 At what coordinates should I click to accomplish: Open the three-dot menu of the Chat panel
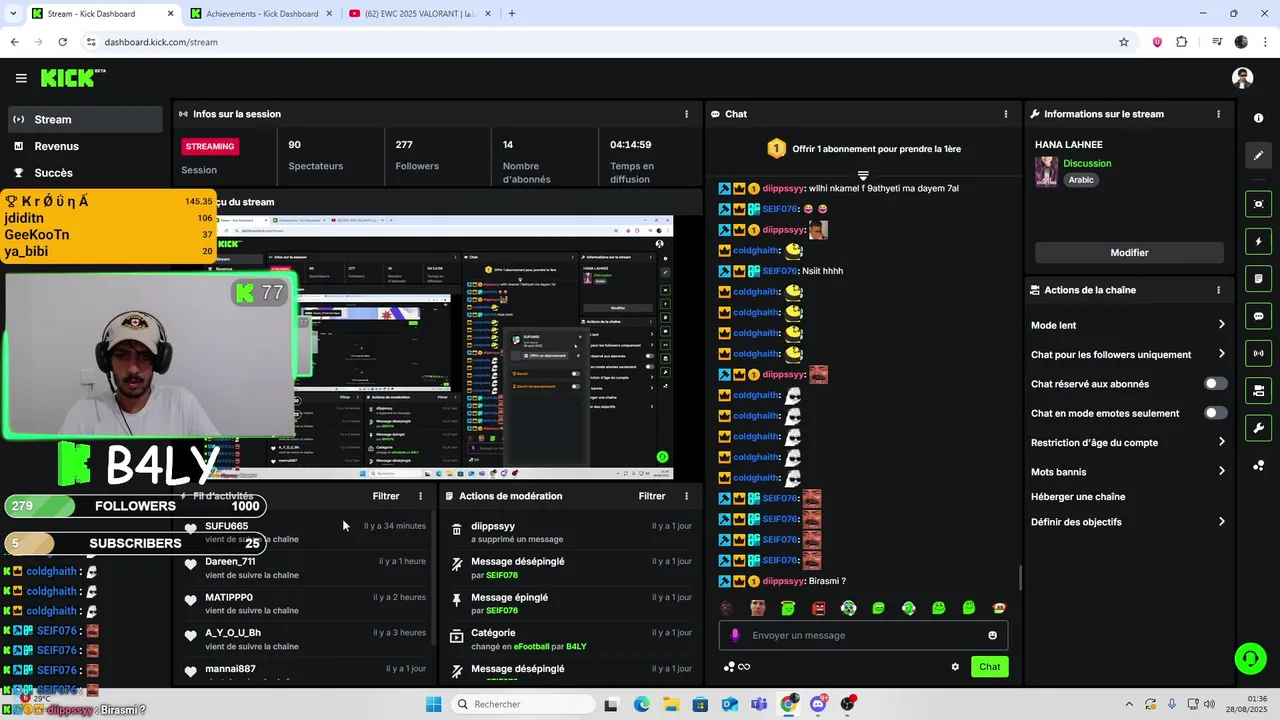pos(1005,114)
